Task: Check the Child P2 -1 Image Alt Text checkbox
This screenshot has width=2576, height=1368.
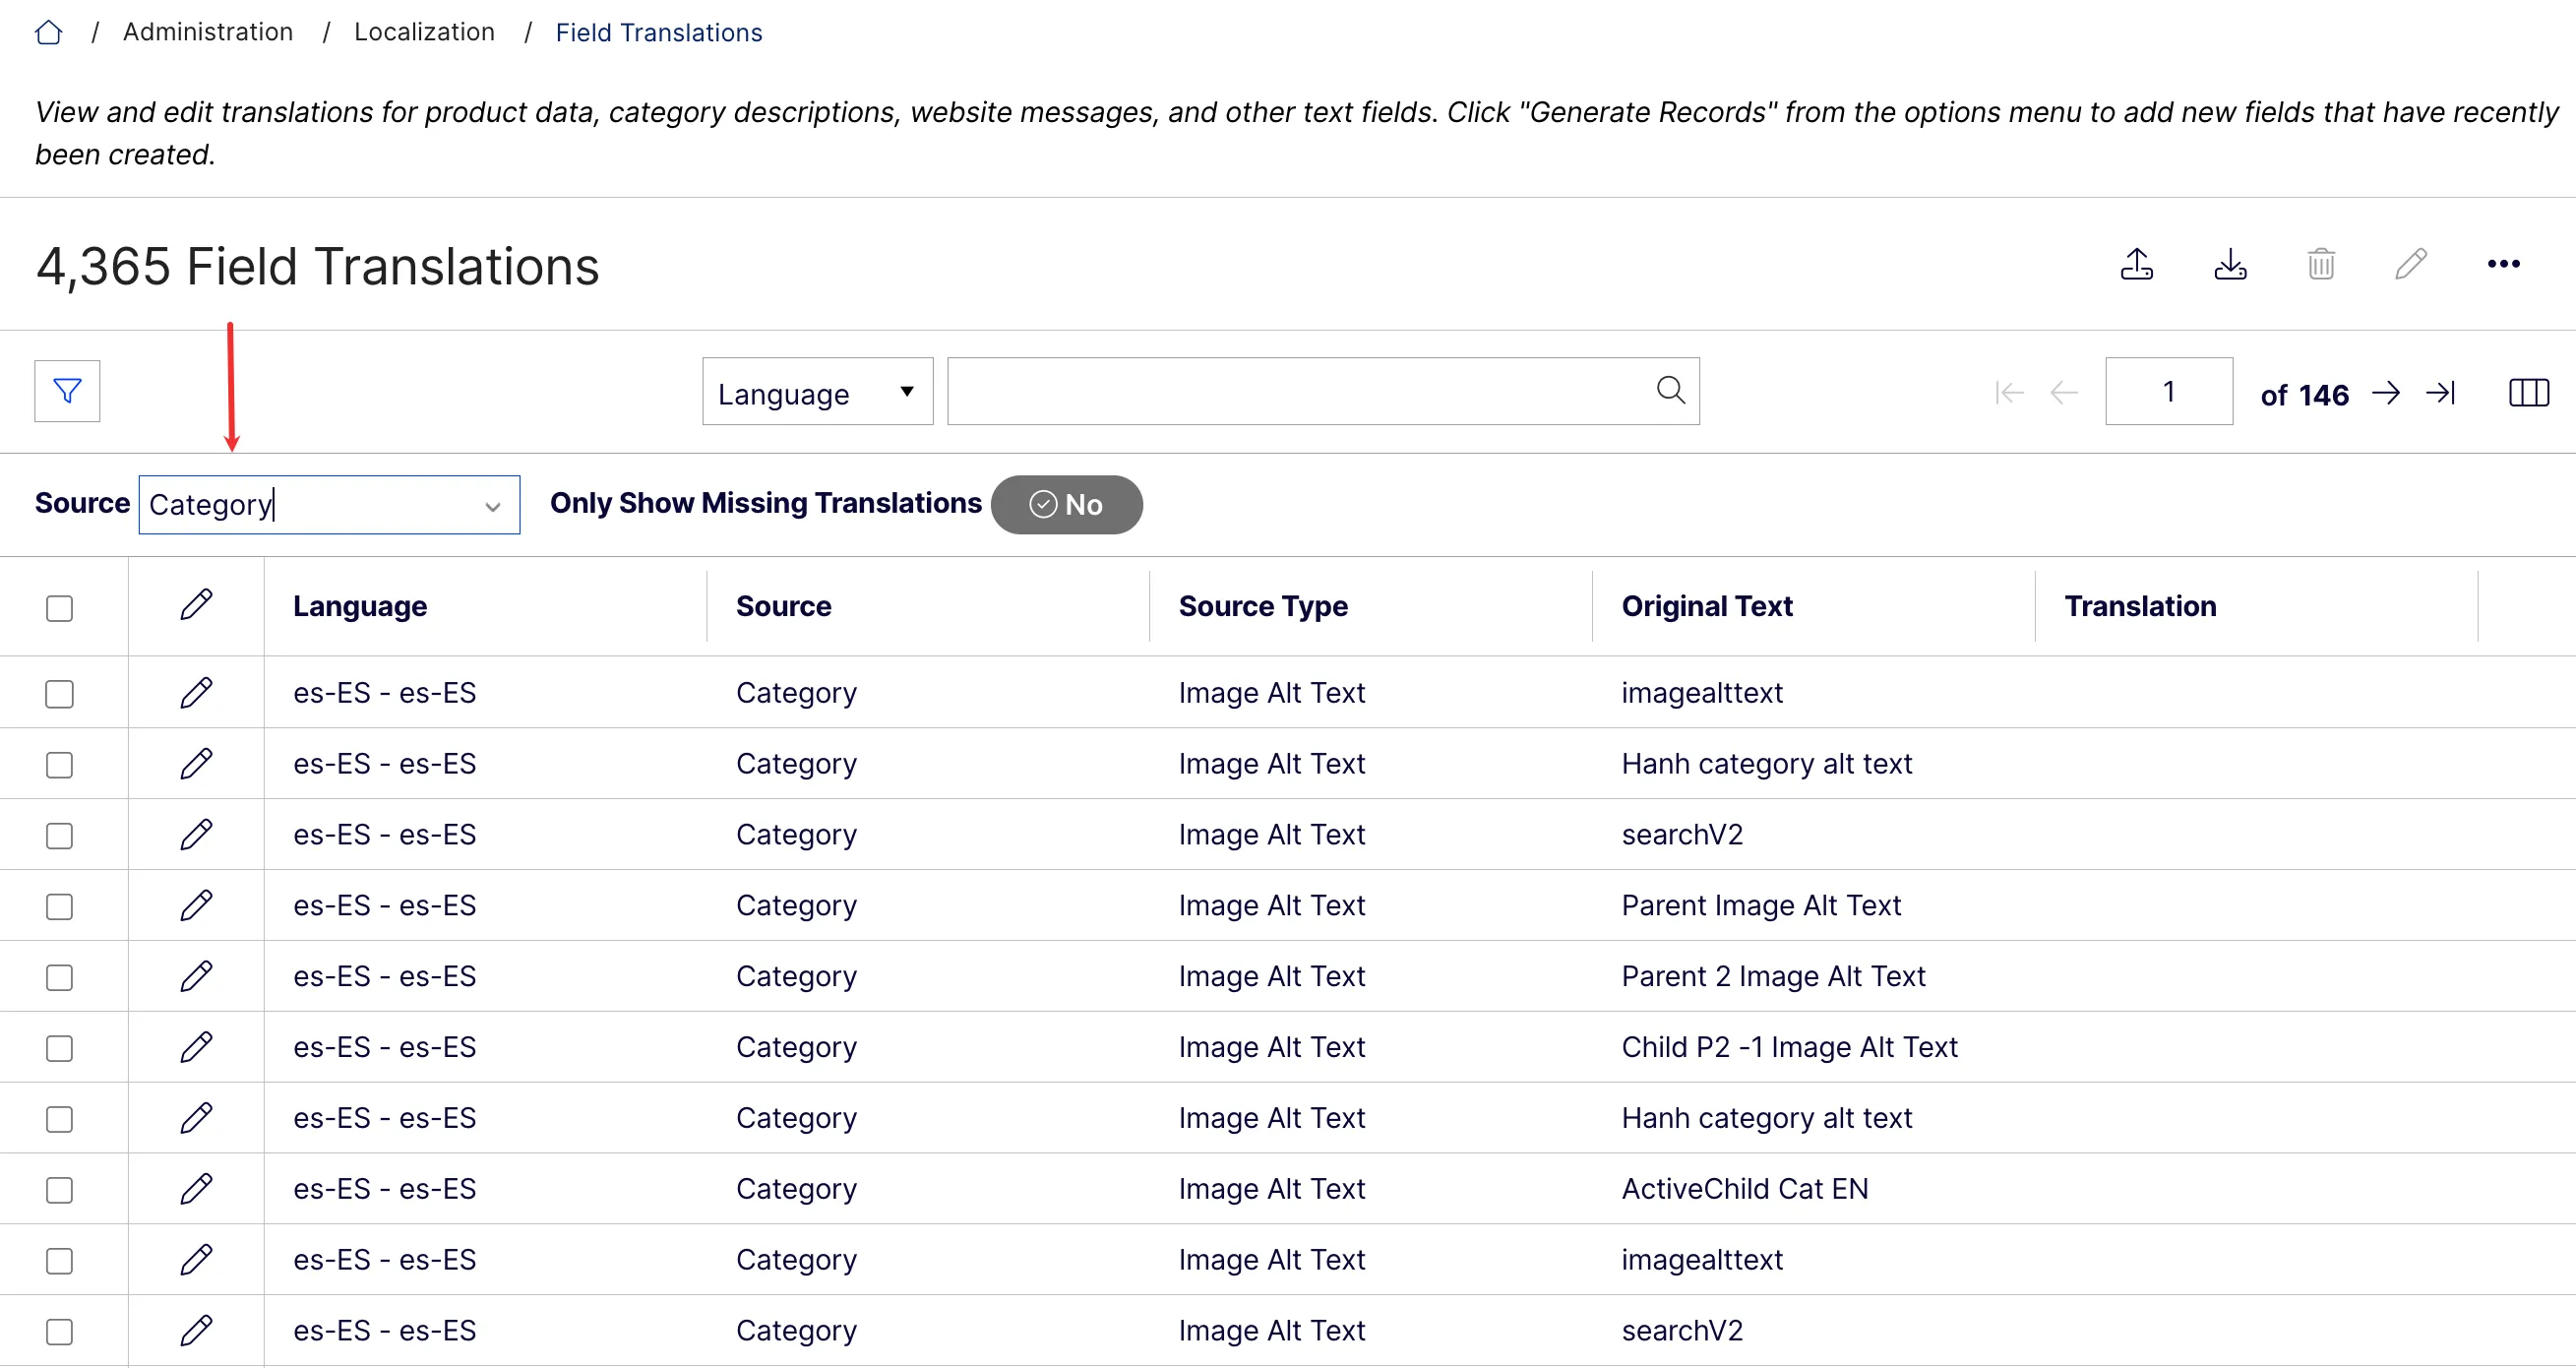Action: pos(60,1049)
